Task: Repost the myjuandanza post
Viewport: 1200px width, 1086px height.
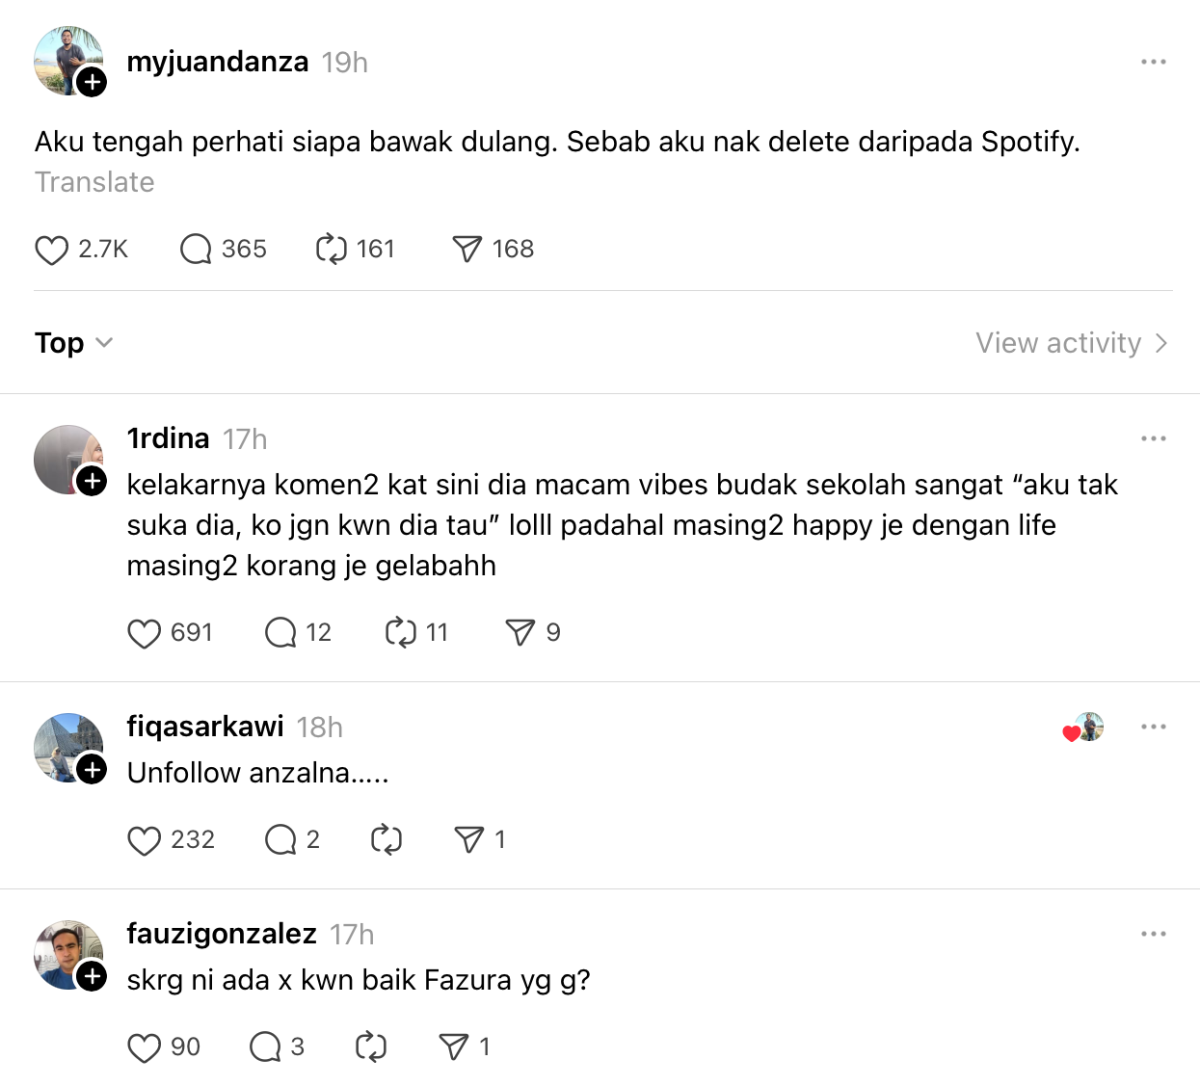Action: (x=331, y=249)
